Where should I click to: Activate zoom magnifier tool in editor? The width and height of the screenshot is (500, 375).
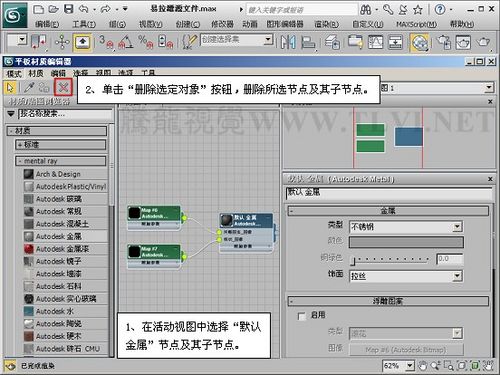tap(435, 366)
